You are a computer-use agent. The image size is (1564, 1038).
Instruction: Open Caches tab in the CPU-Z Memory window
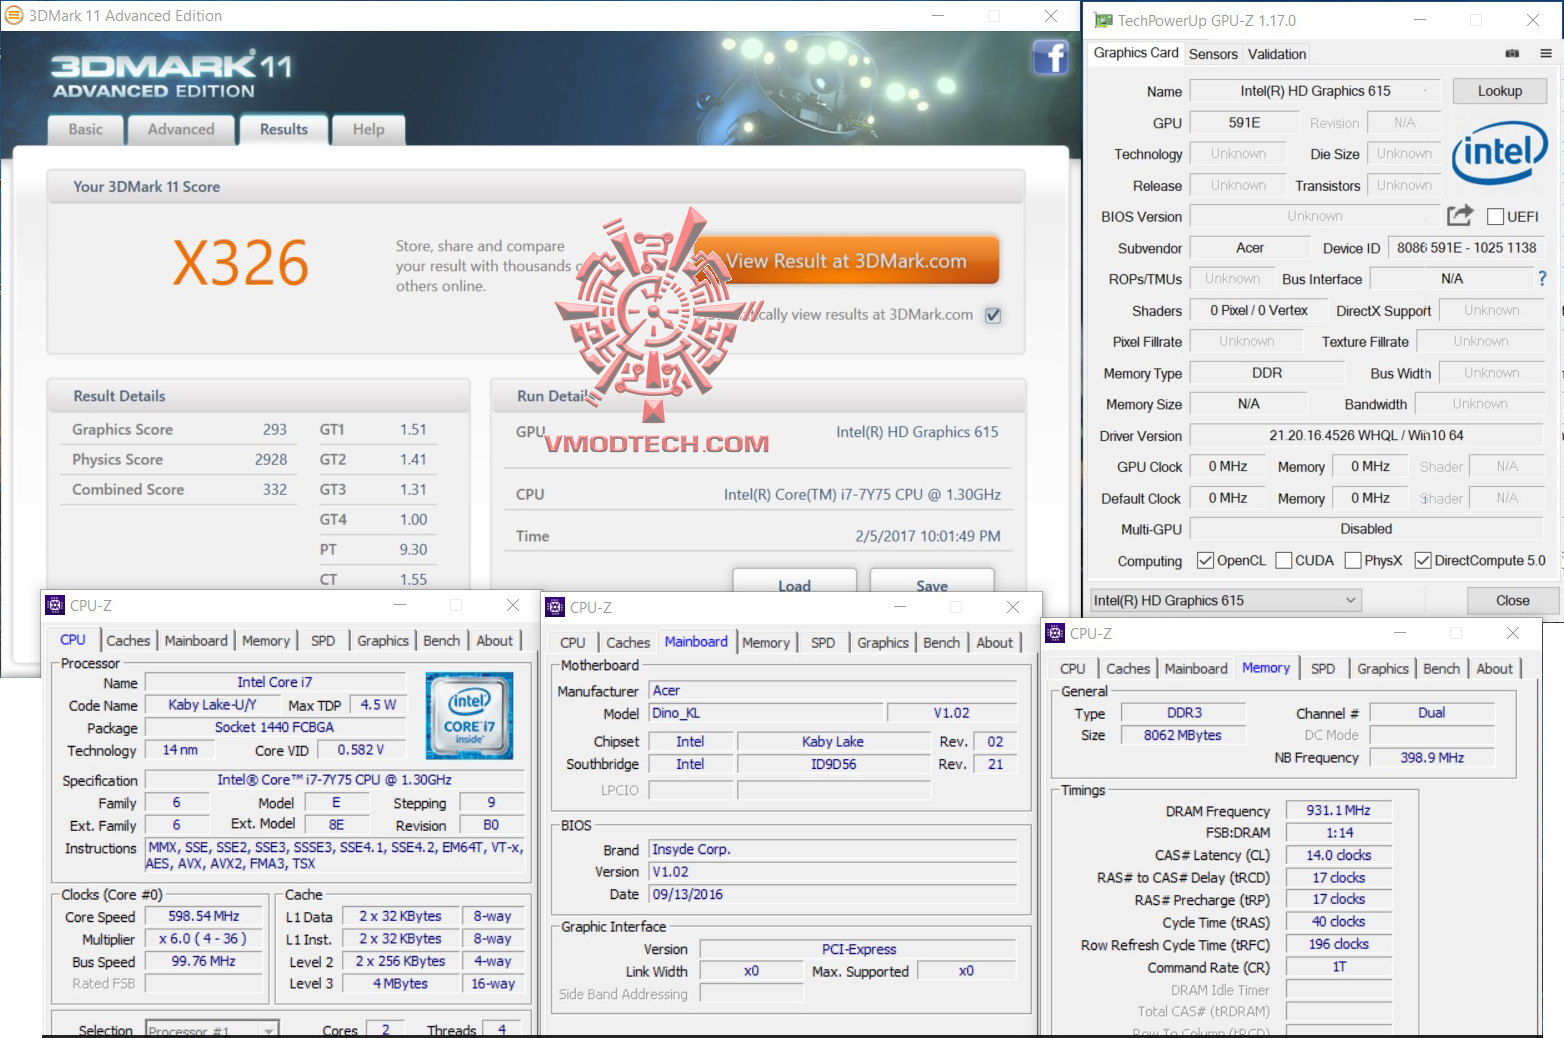tap(1128, 669)
